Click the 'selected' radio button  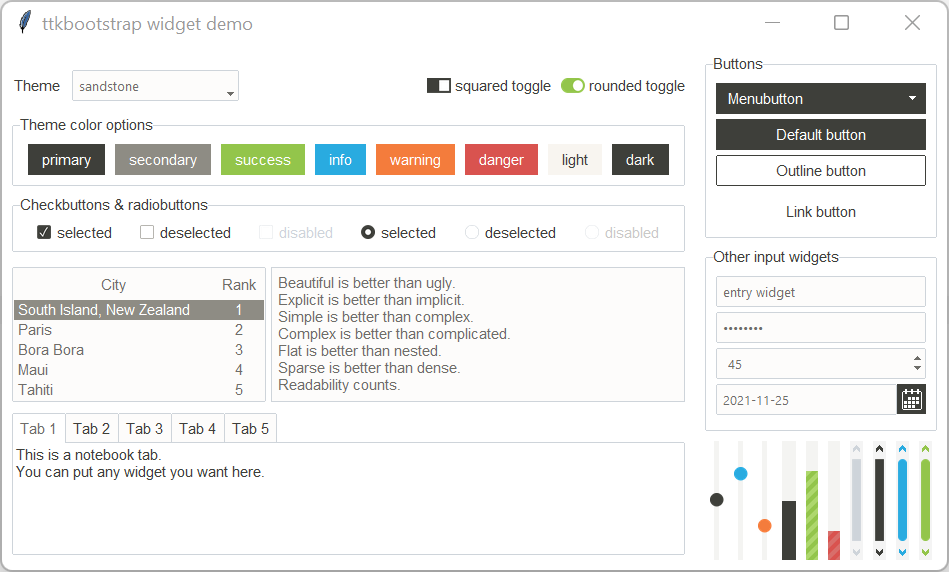click(368, 232)
